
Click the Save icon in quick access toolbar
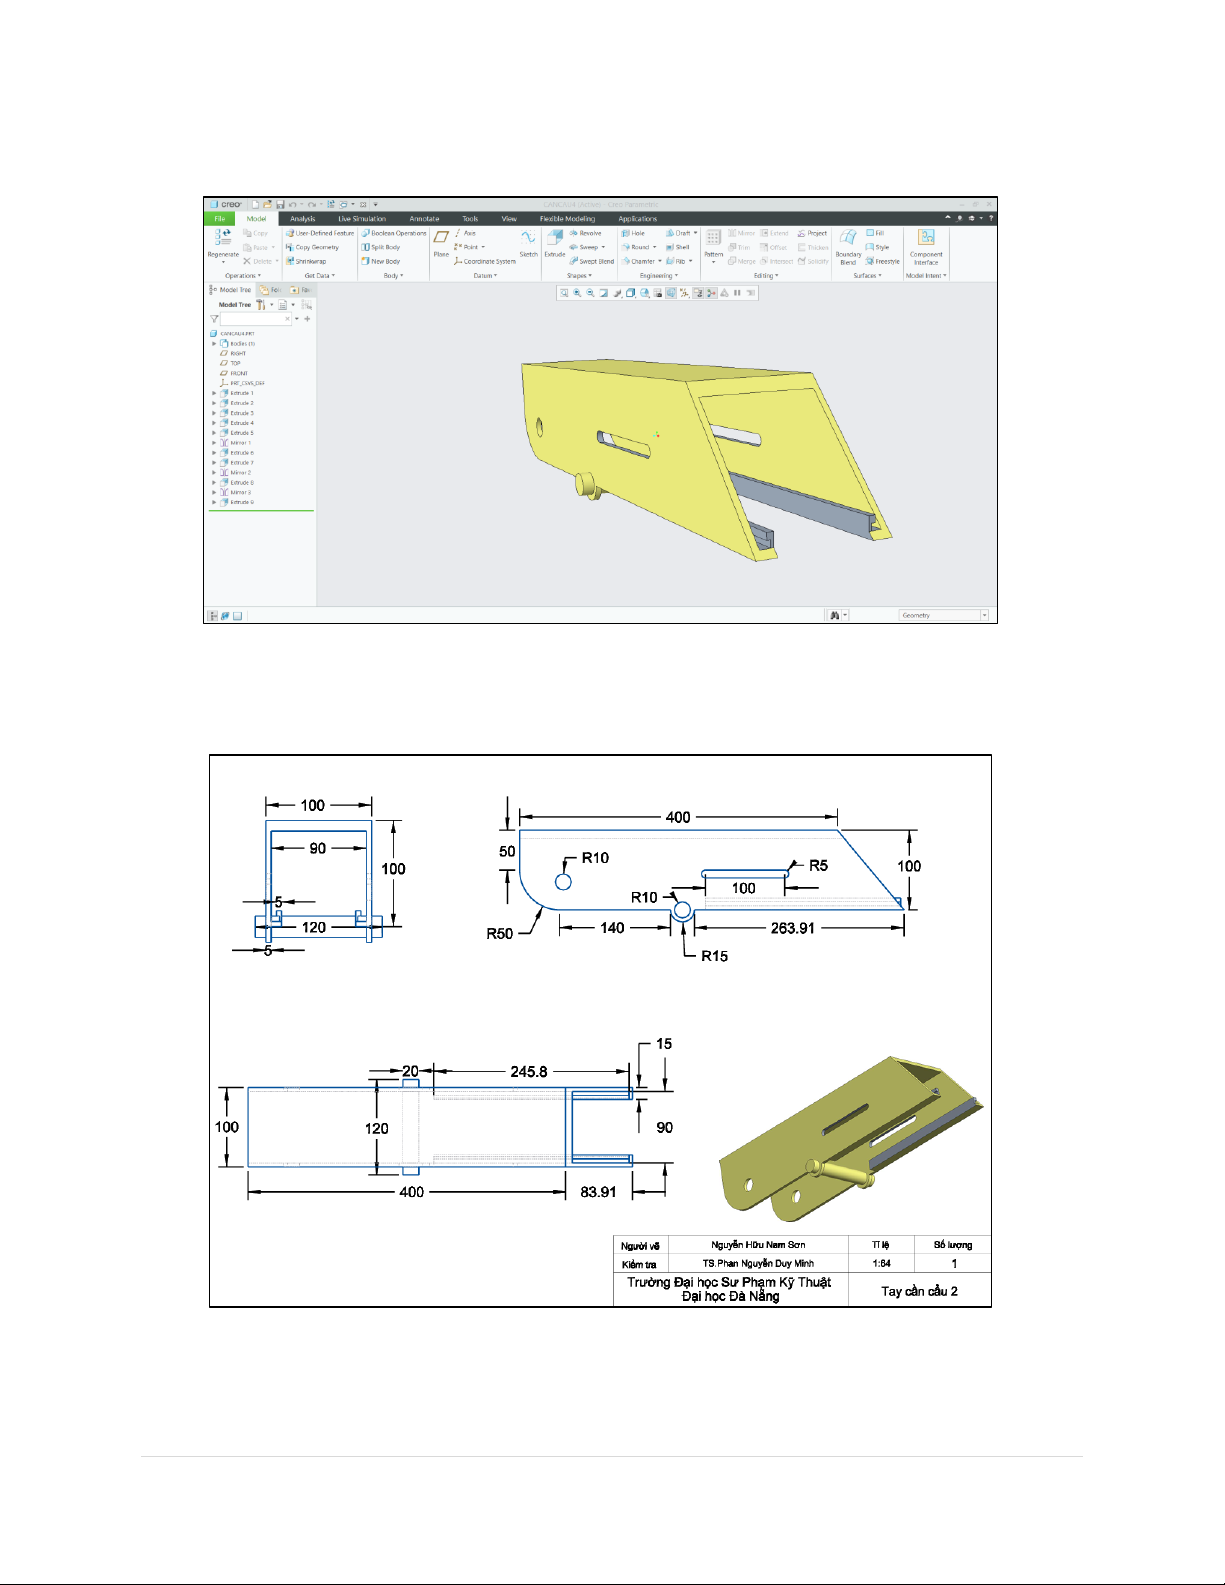point(281,204)
